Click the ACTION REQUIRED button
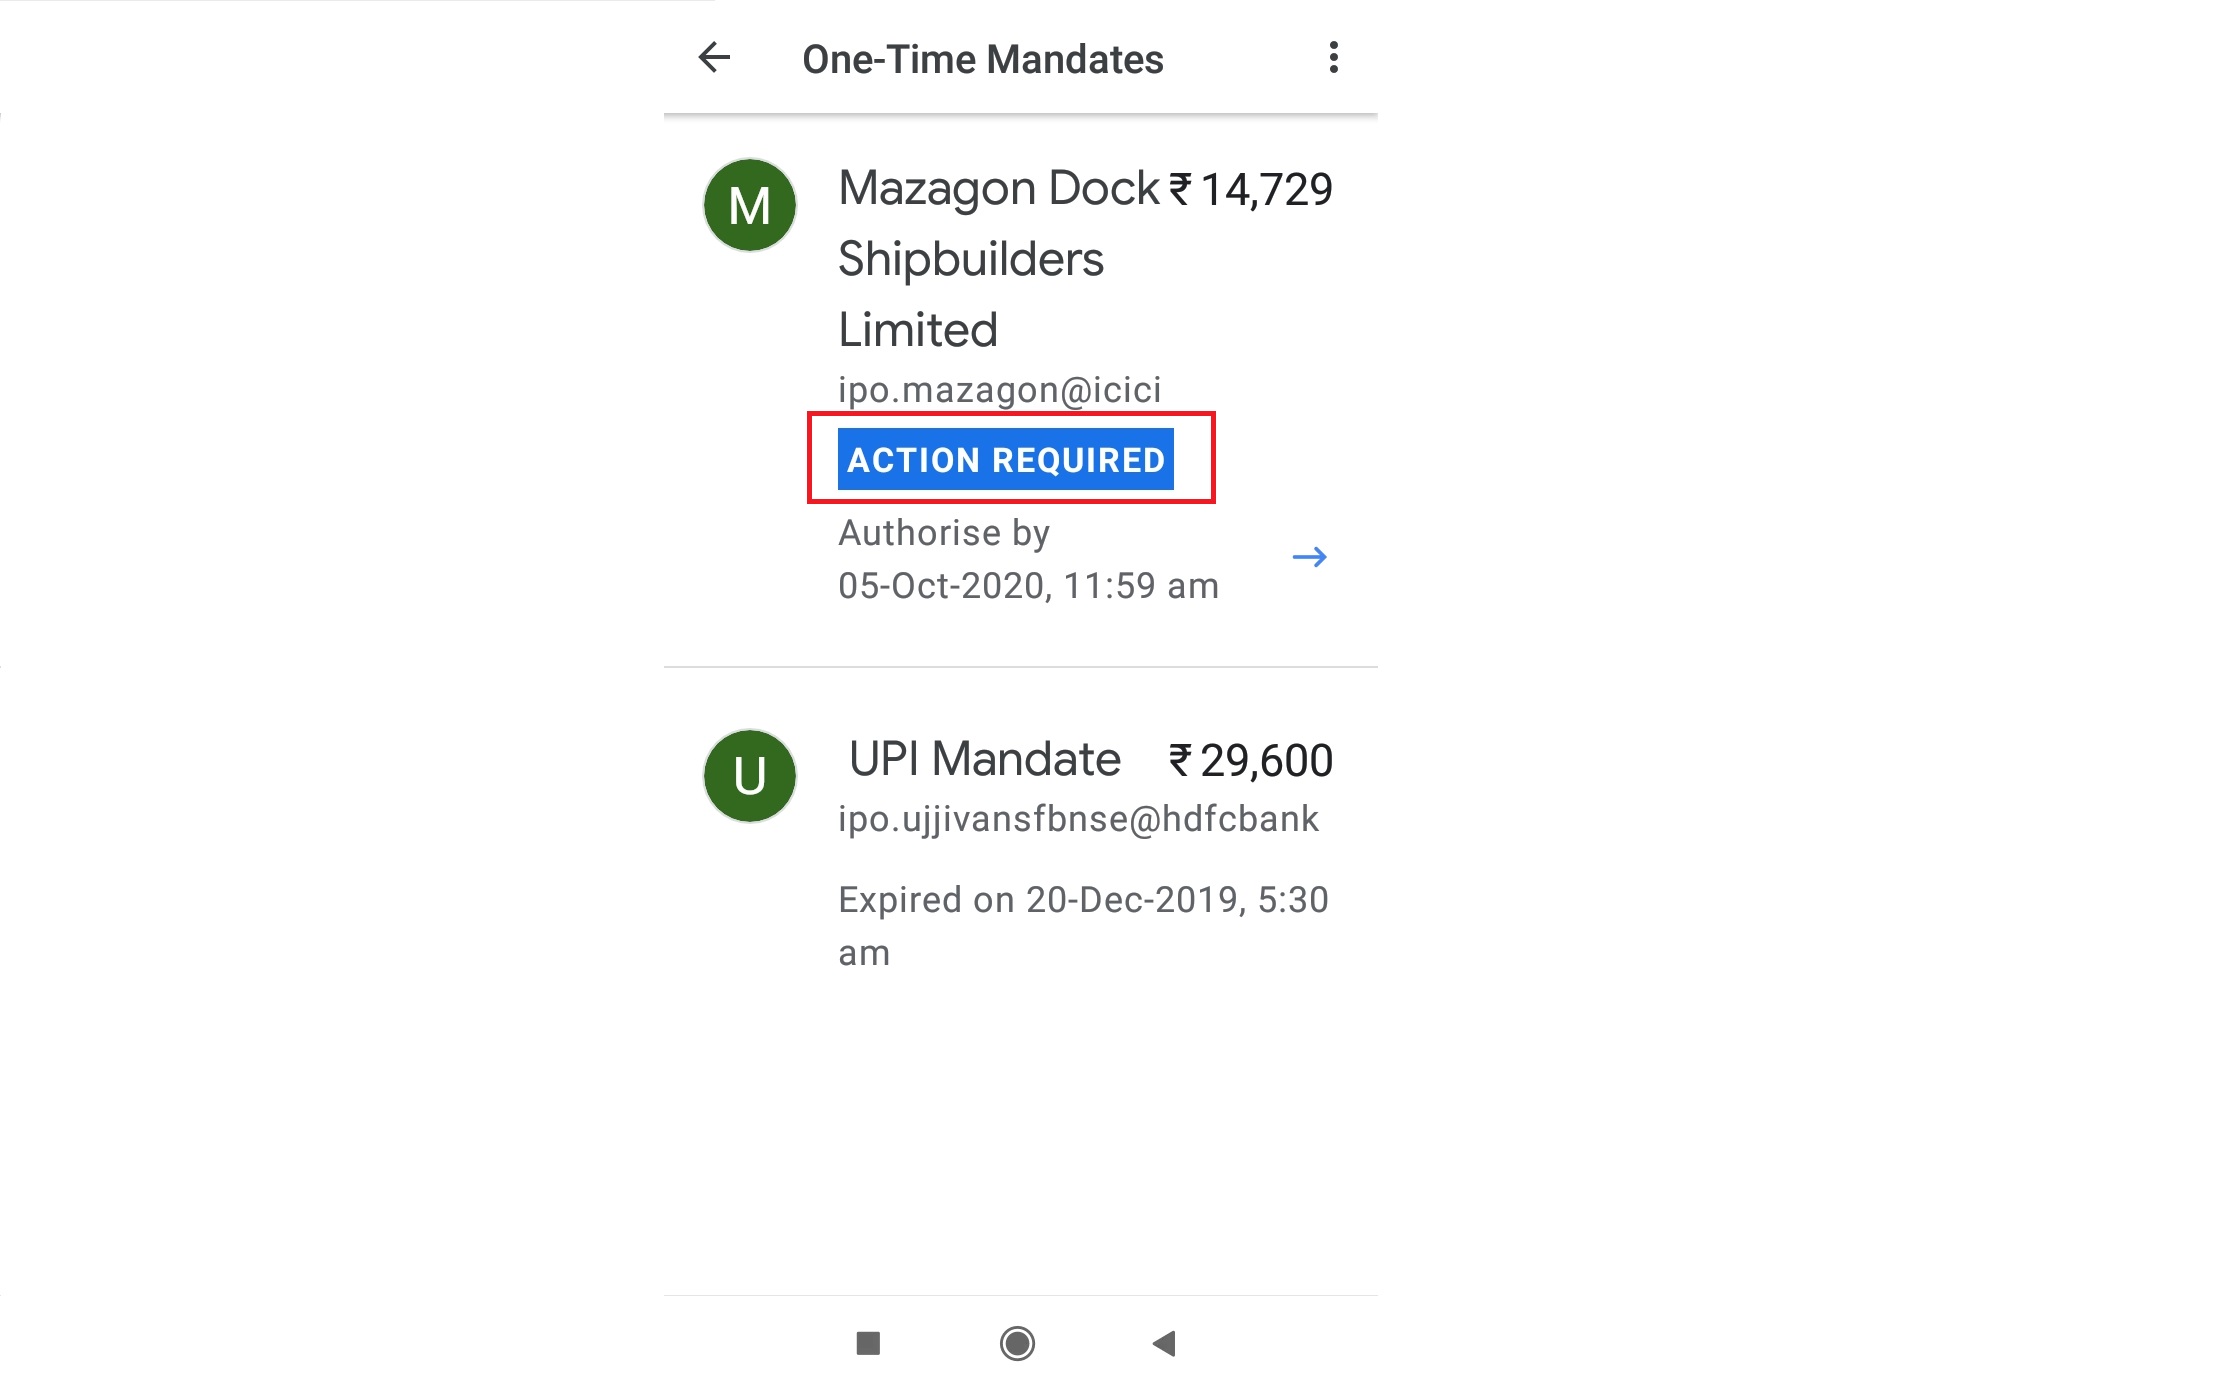This screenshot has width=2228, height=1388. 1006,459
